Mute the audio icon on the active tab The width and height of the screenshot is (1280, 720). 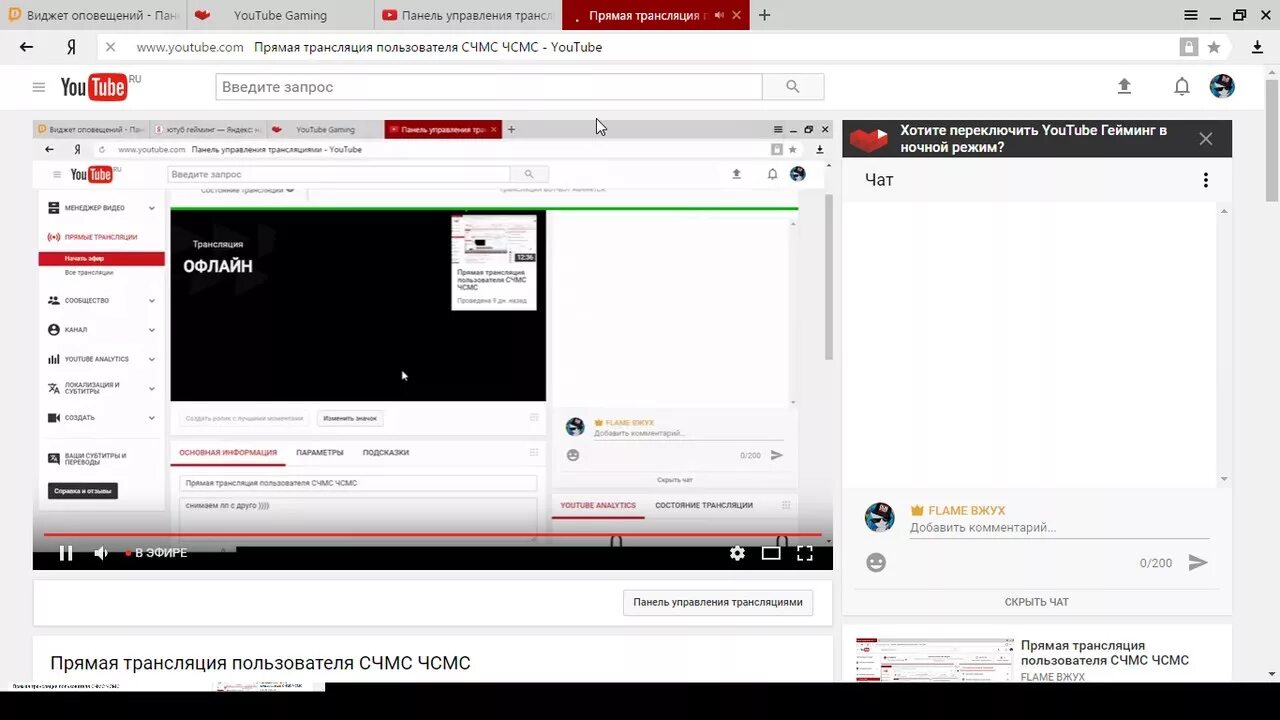719,15
